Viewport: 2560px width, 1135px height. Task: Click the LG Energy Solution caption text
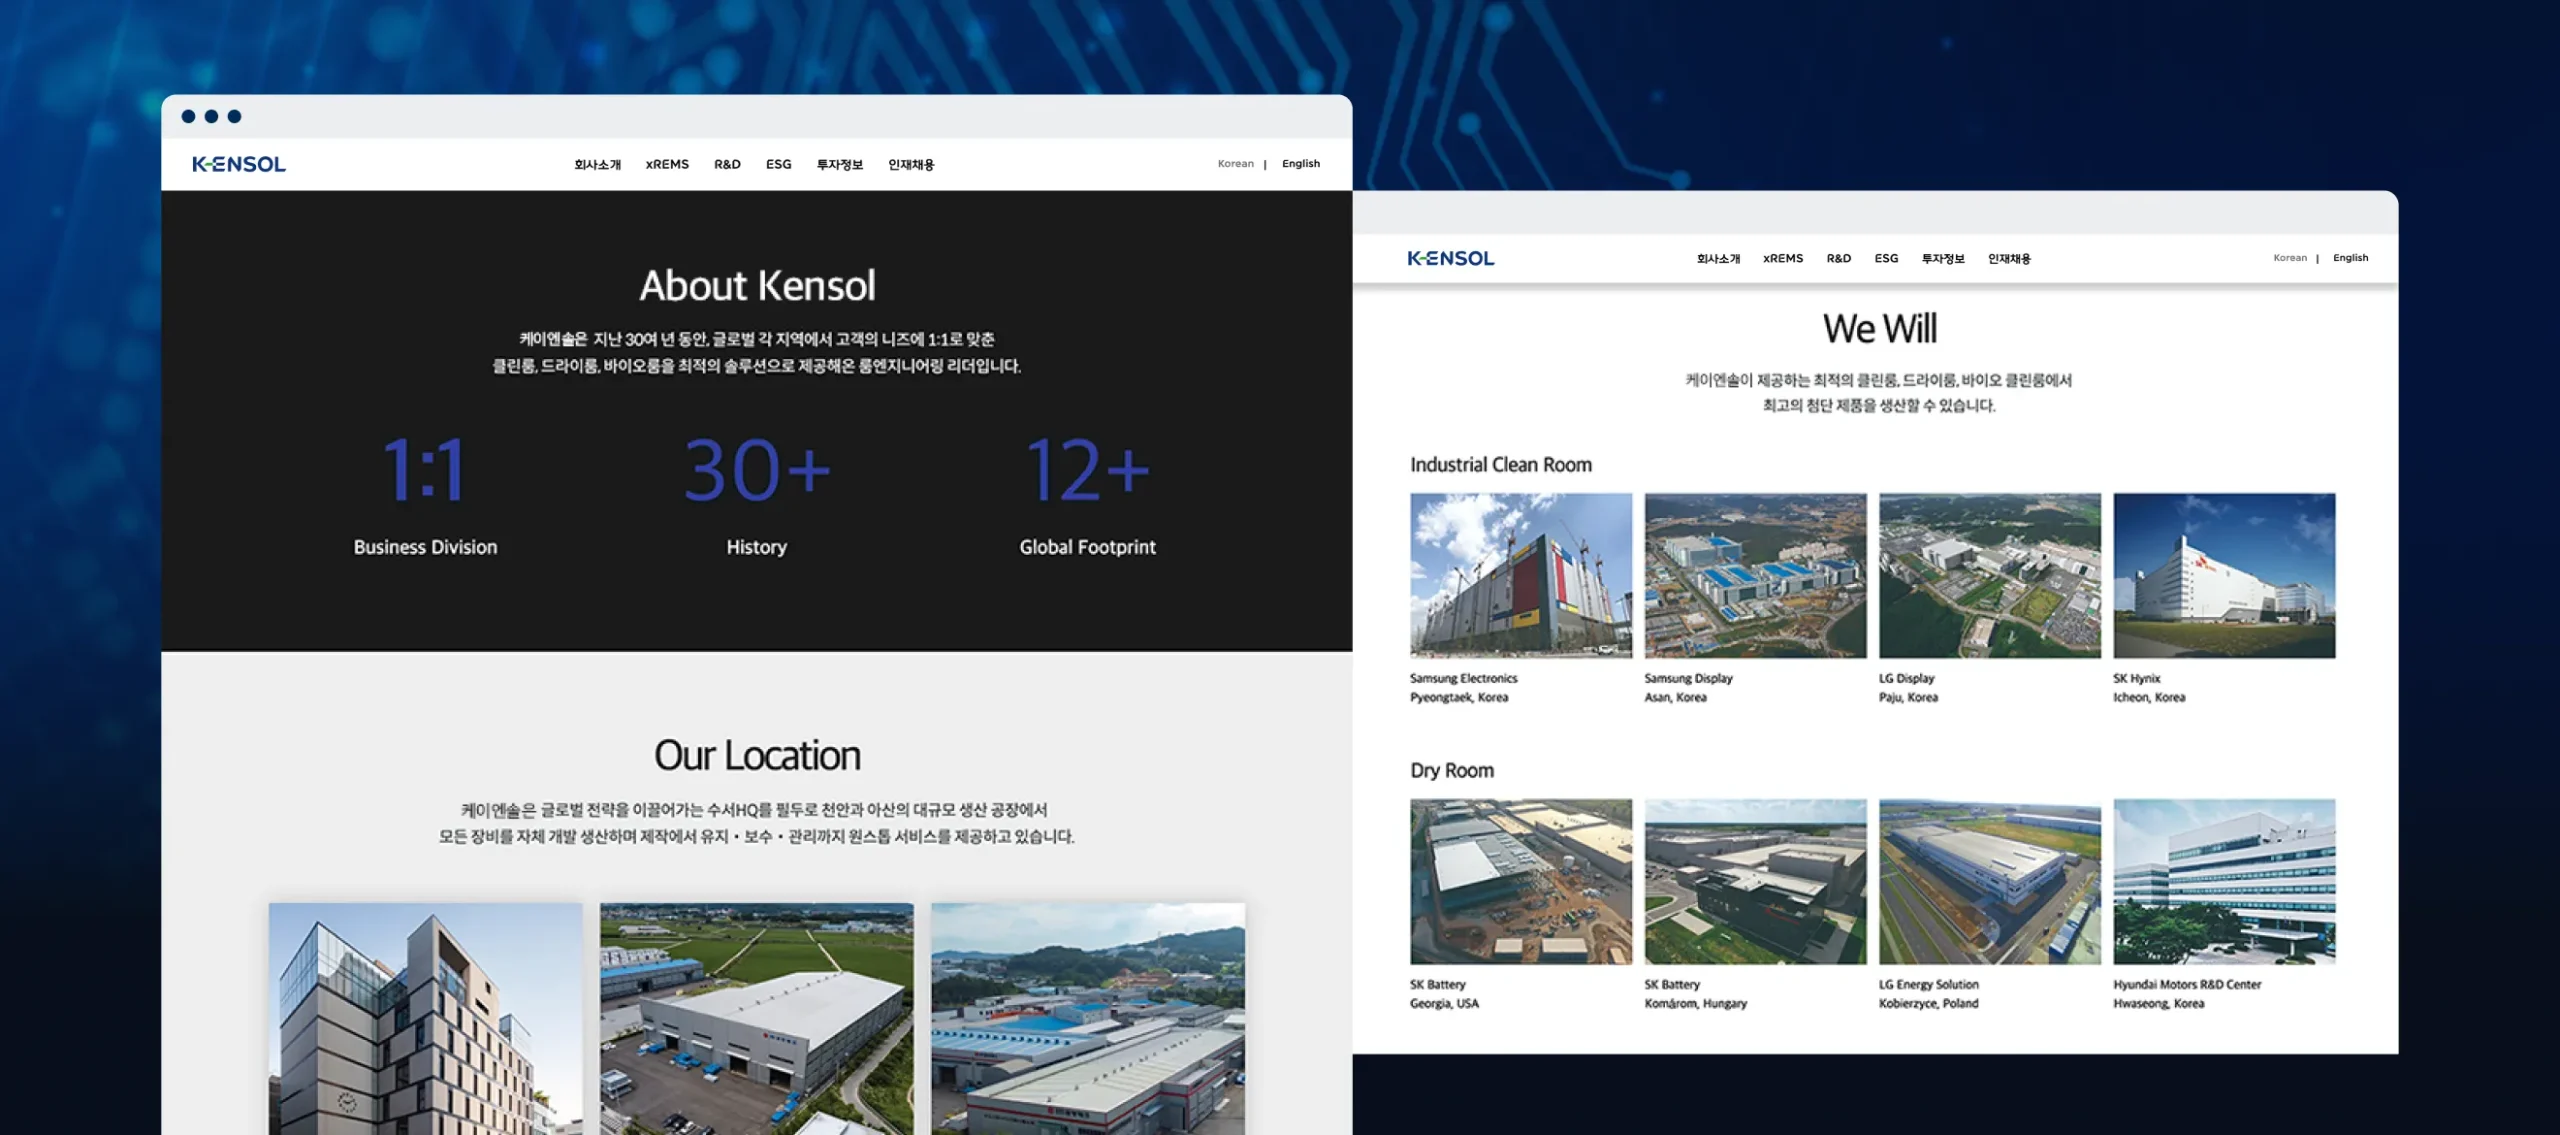click(x=1928, y=984)
